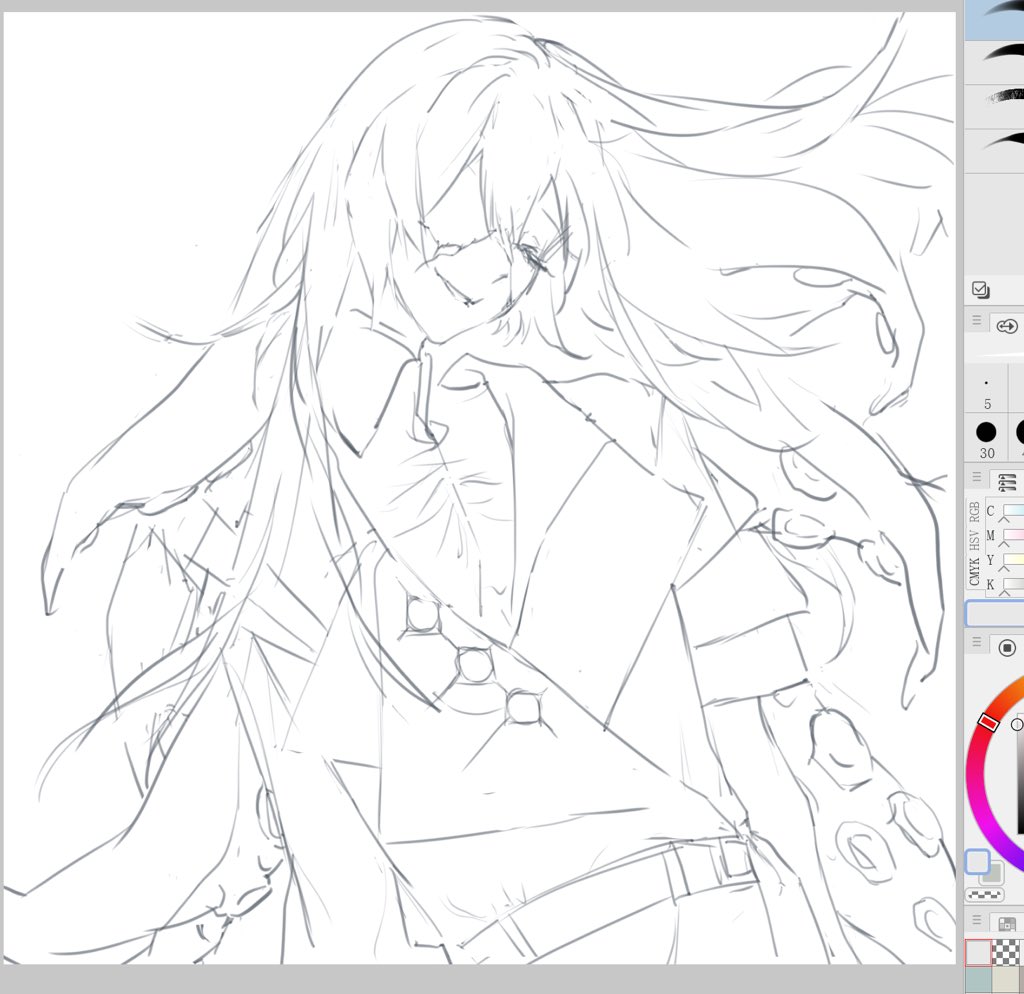Adjust the K black slider
This screenshot has width=1024, height=994.
1014,585
